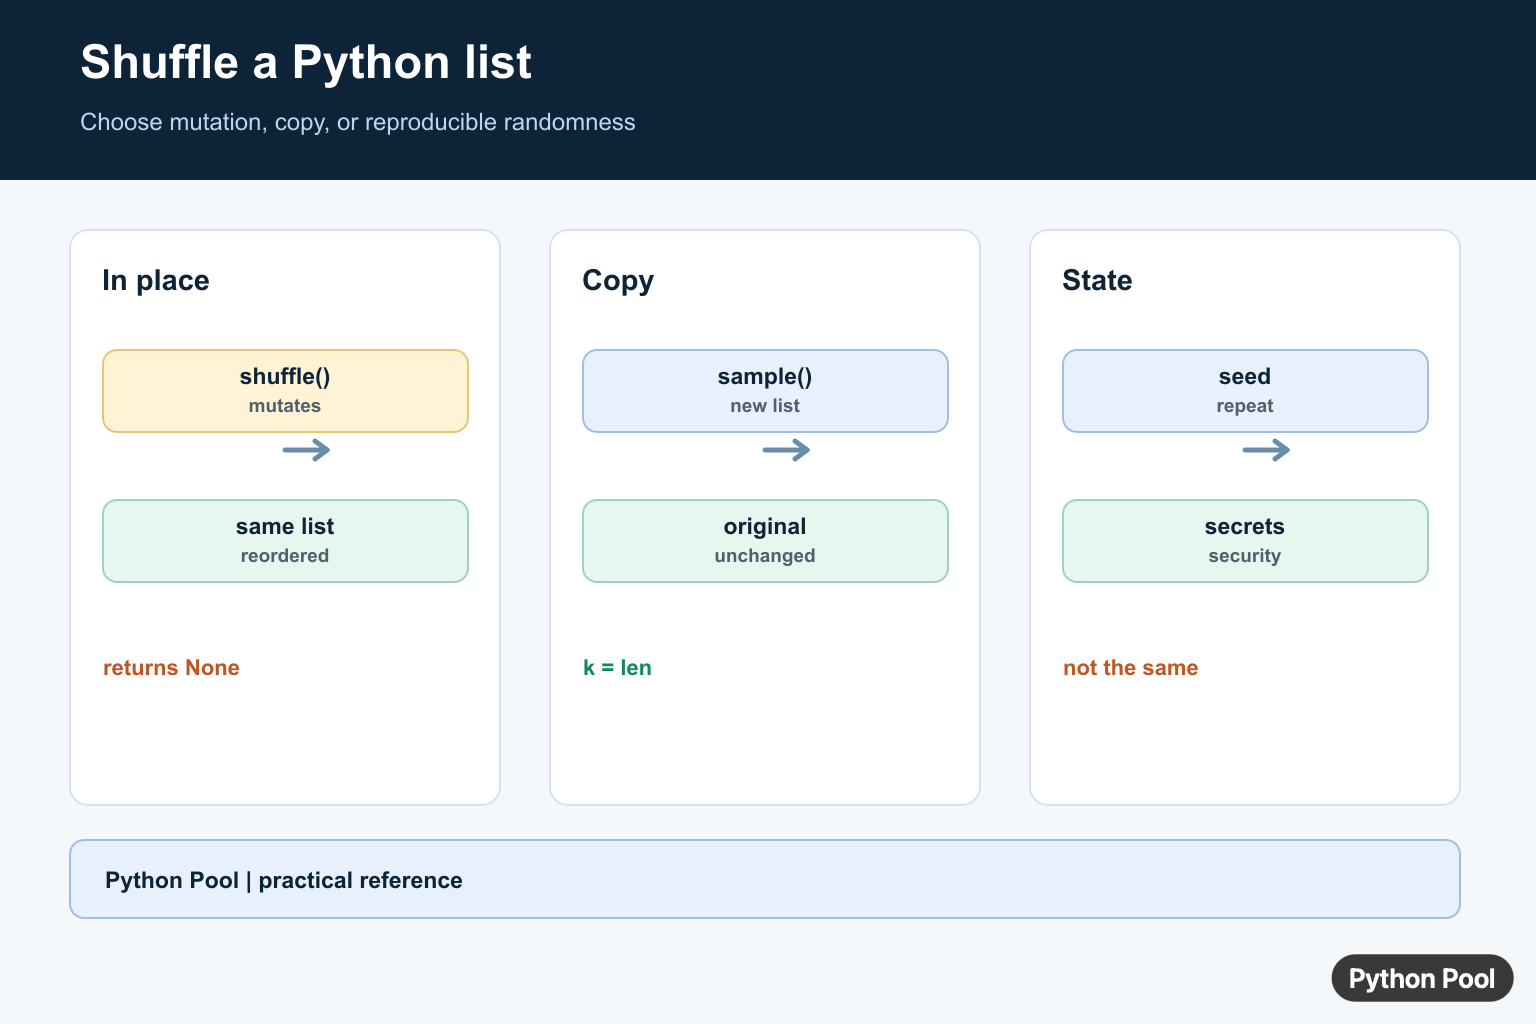Click the 'not the same' note
Screen dimensions: 1536x1024
[x=1130, y=668]
